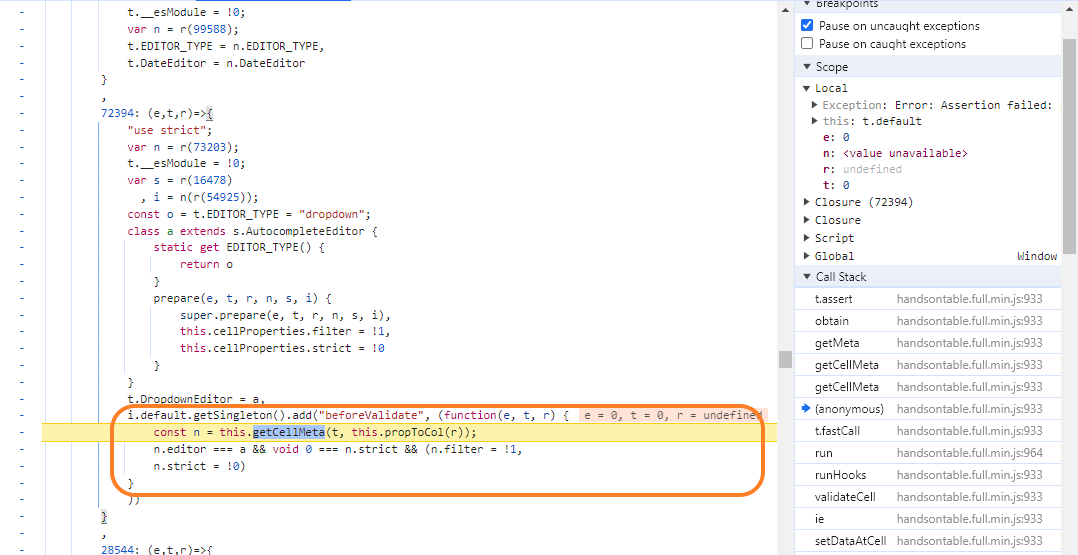1078x555 pixels.
Task: Expand the Global scope
Action: tap(807, 256)
